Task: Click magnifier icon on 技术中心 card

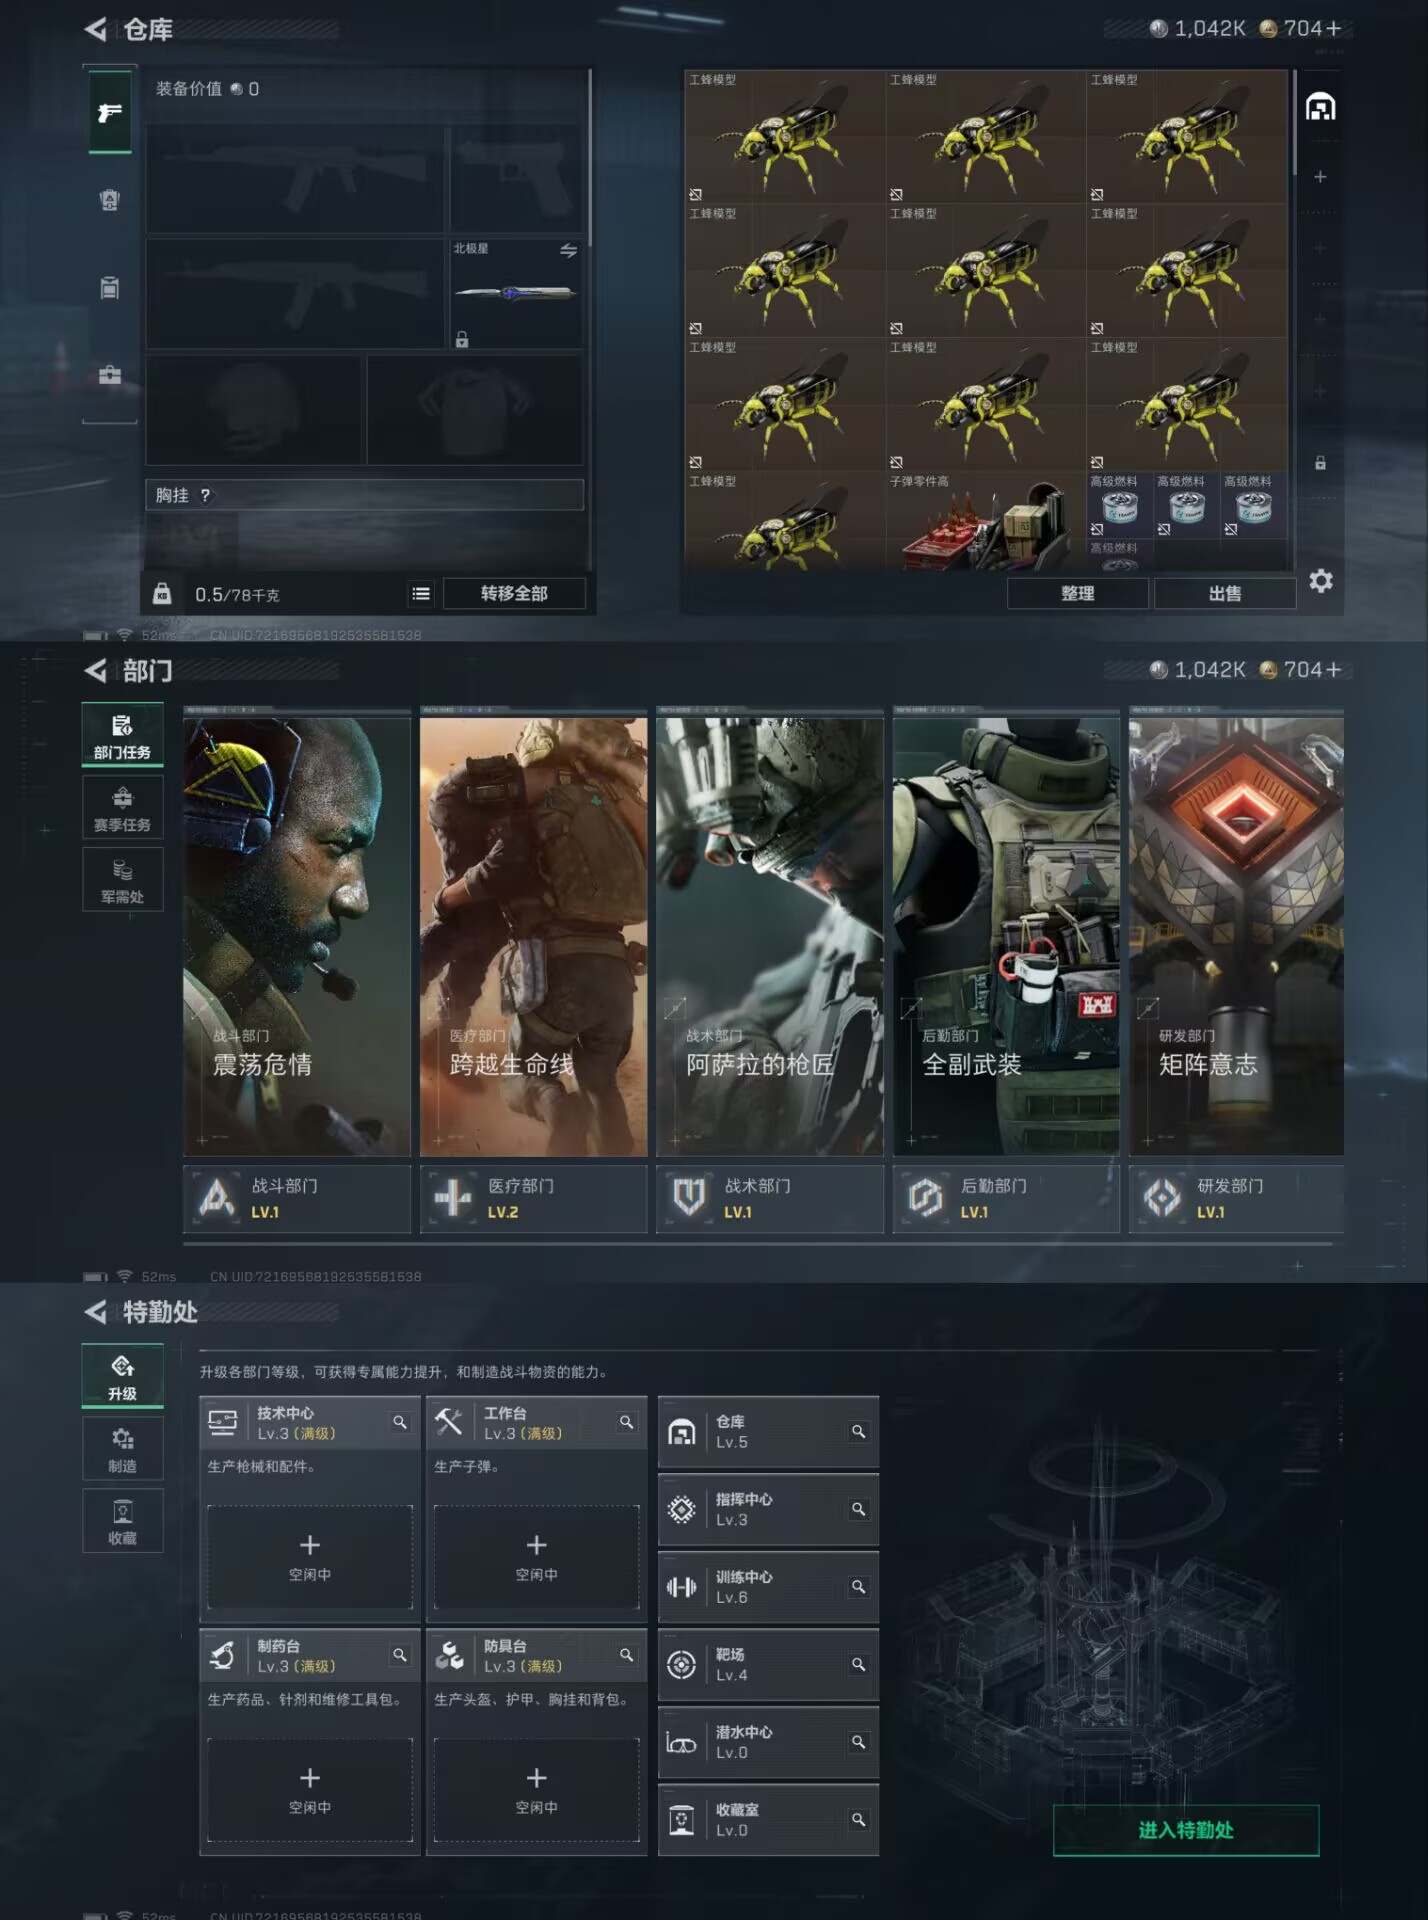Action: coord(400,1422)
